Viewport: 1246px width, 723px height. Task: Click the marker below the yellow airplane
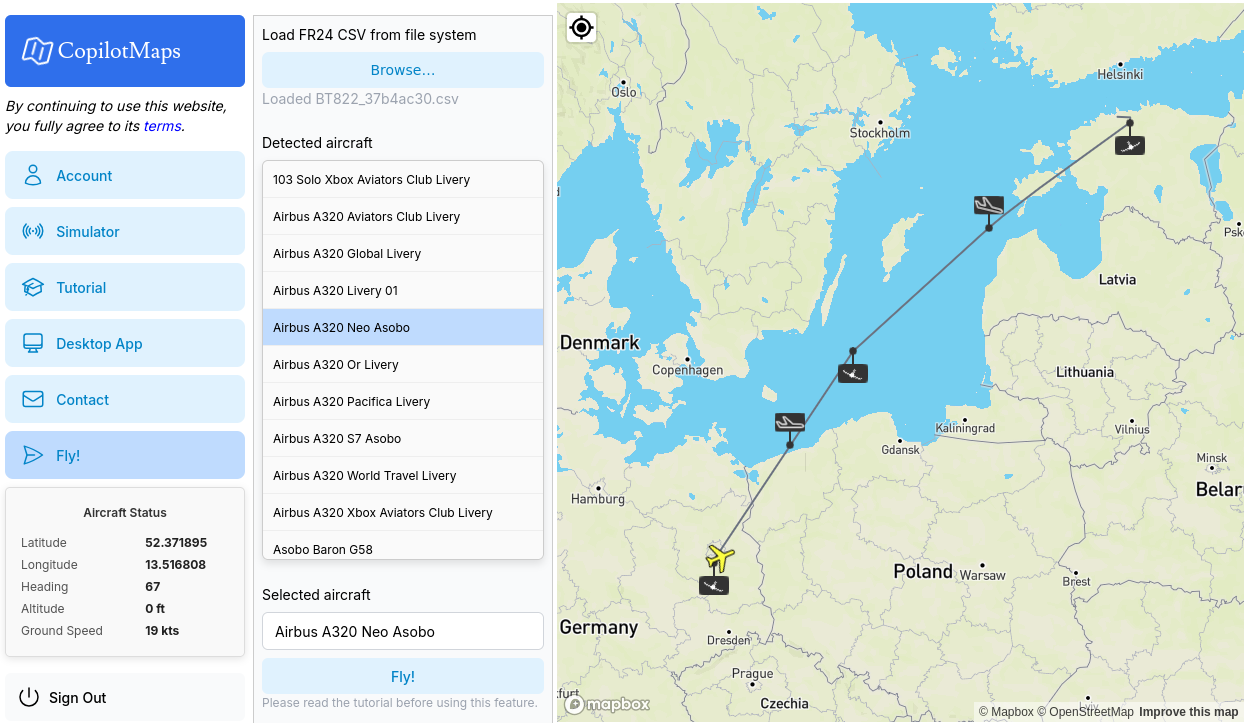(714, 585)
